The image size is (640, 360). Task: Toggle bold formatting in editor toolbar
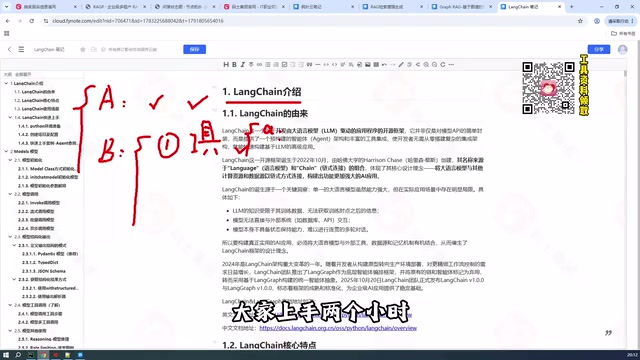click(234, 64)
